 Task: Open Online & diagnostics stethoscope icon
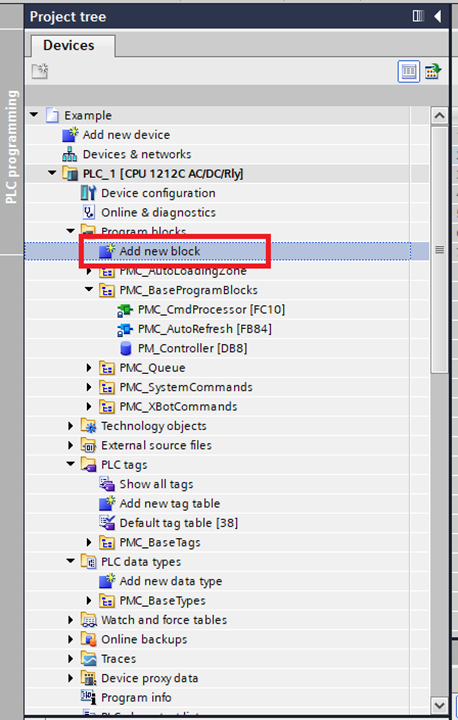tap(88, 212)
